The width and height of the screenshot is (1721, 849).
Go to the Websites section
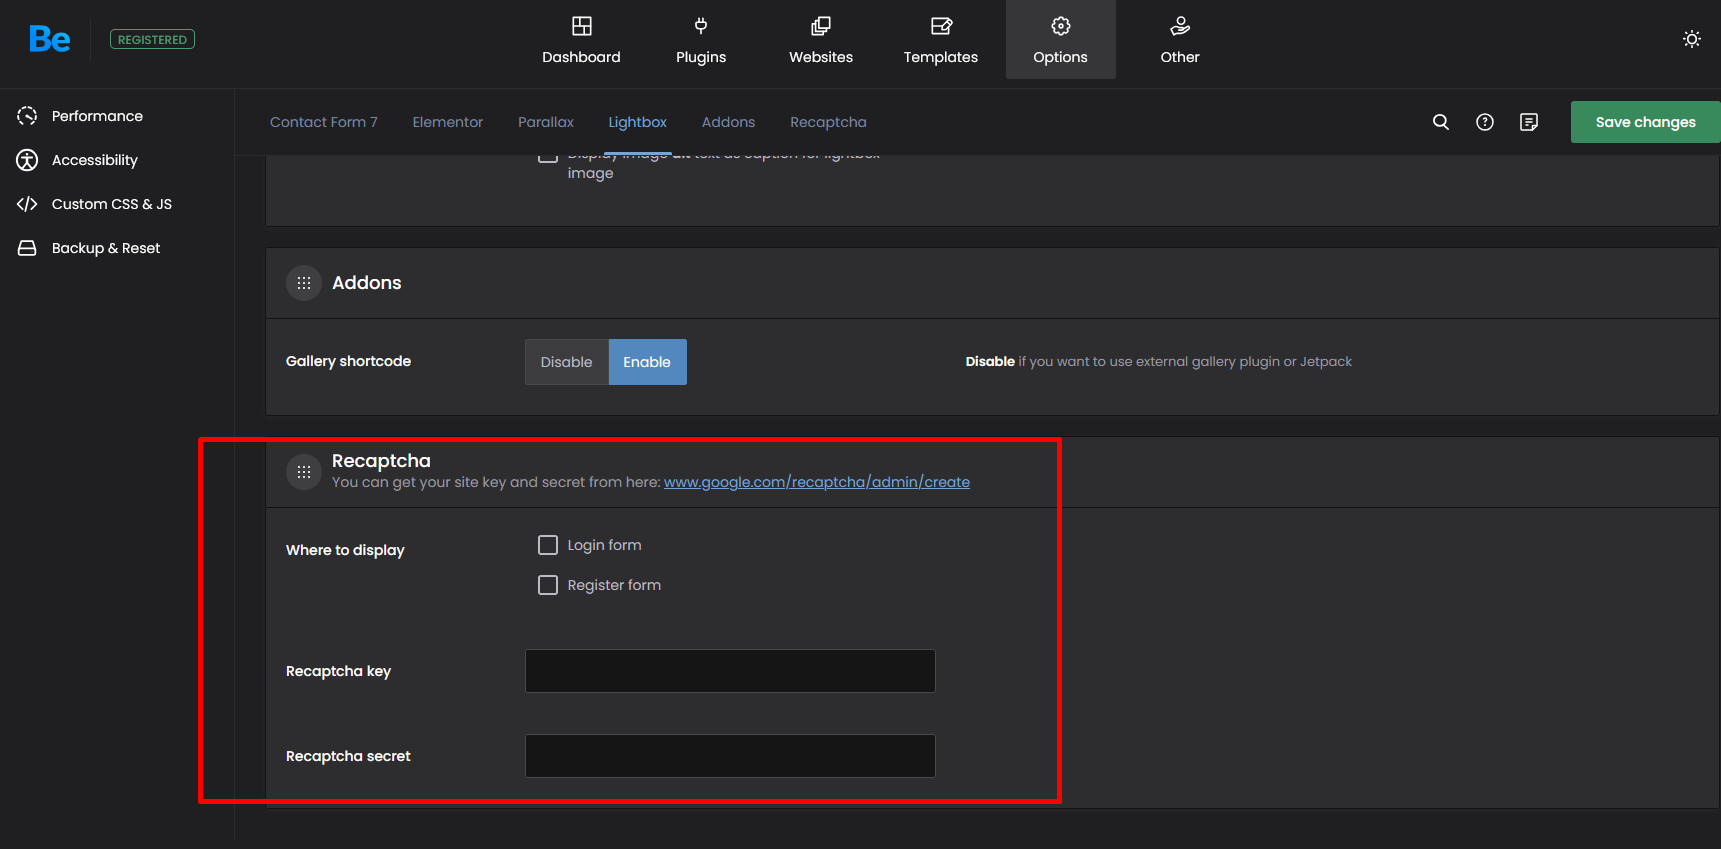tap(820, 40)
